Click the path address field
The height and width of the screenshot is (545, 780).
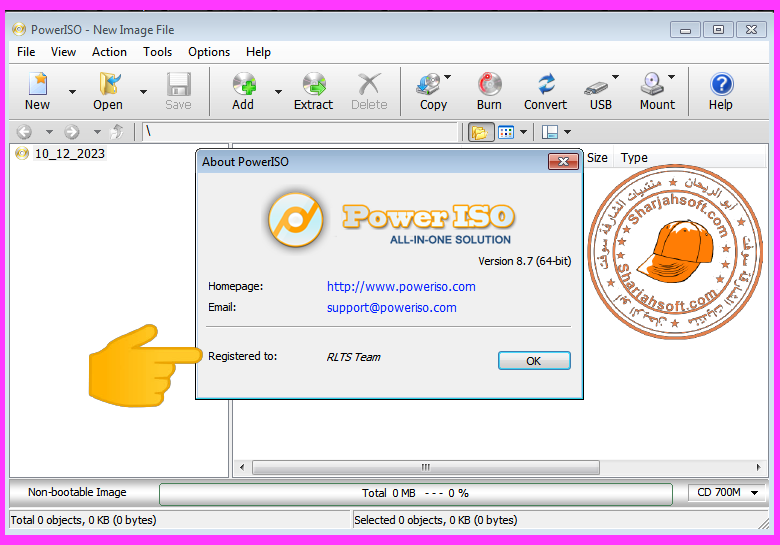[x=299, y=132]
